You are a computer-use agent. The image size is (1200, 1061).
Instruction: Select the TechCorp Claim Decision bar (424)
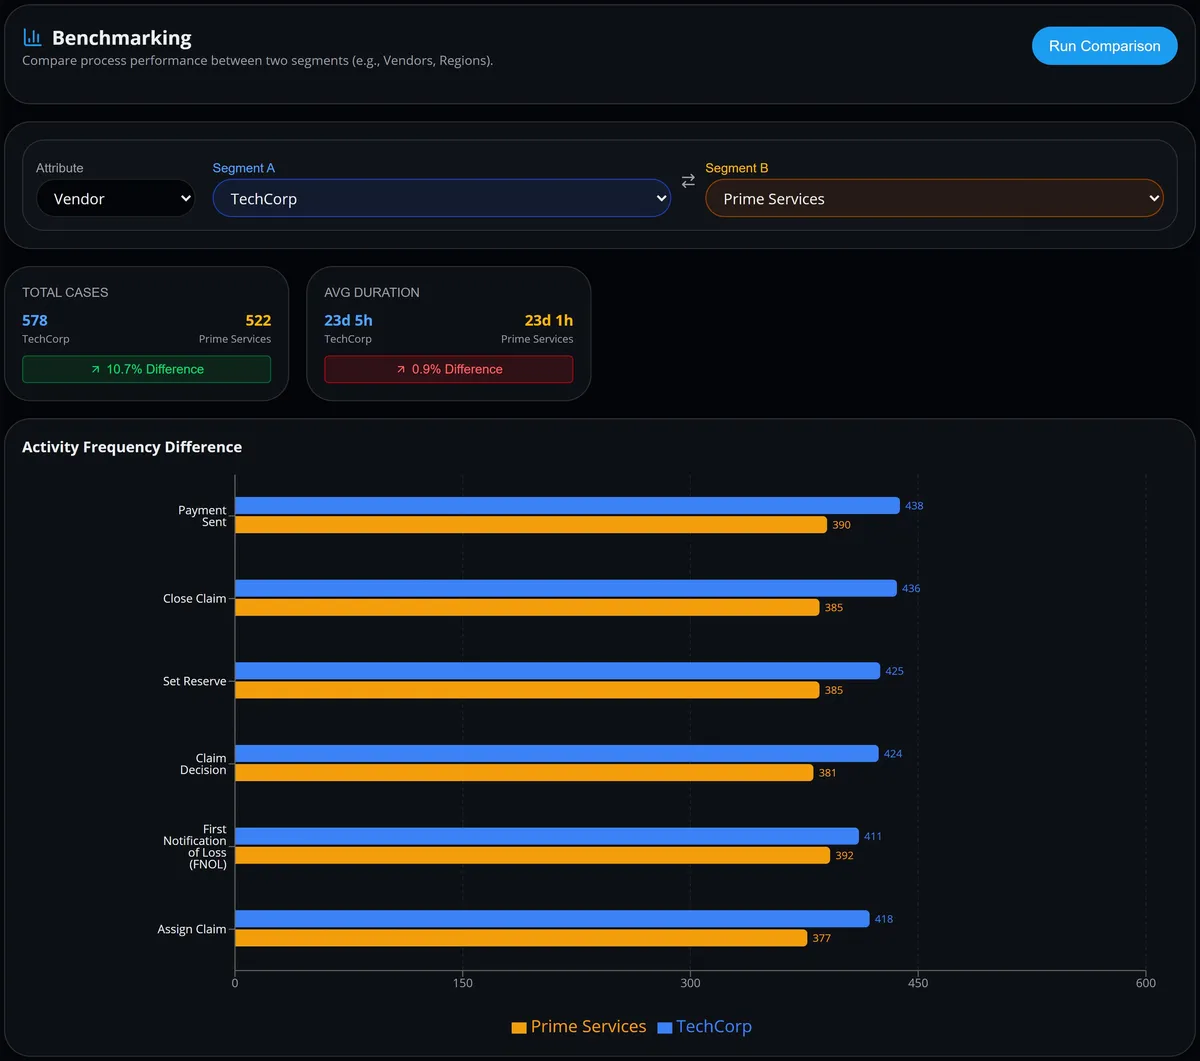pyautogui.click(x=557, y=754)
